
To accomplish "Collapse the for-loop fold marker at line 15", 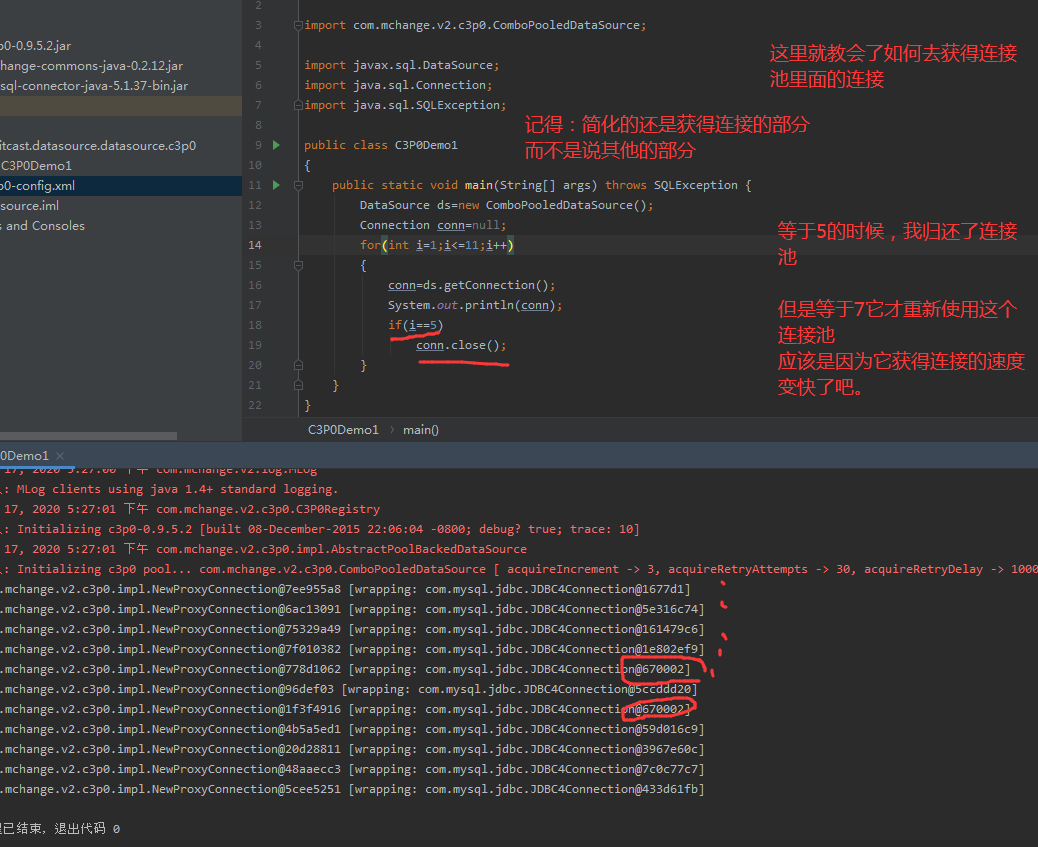I will point(299,265).
